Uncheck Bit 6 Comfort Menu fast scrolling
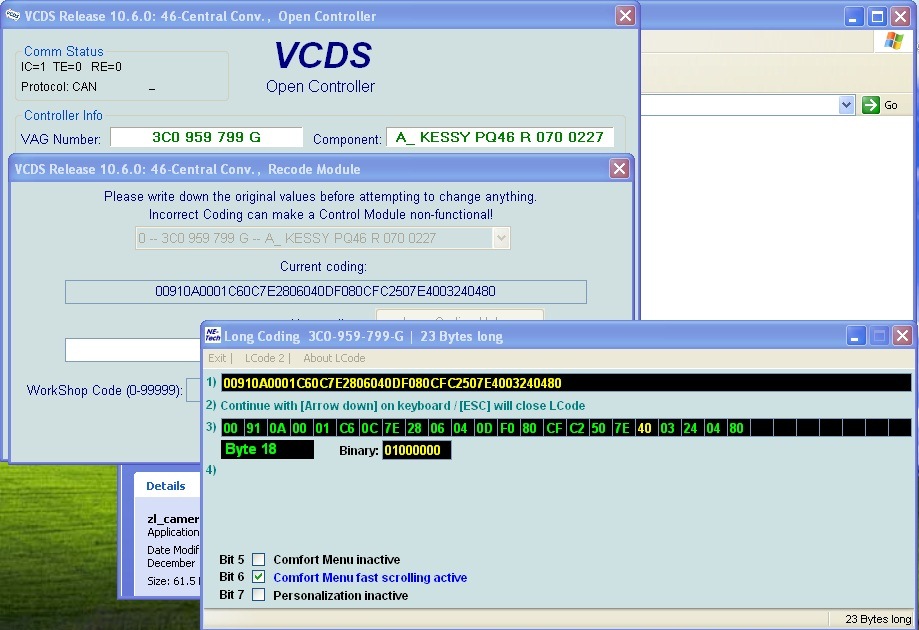Viewport: 919px width, 630px height. 258,577
